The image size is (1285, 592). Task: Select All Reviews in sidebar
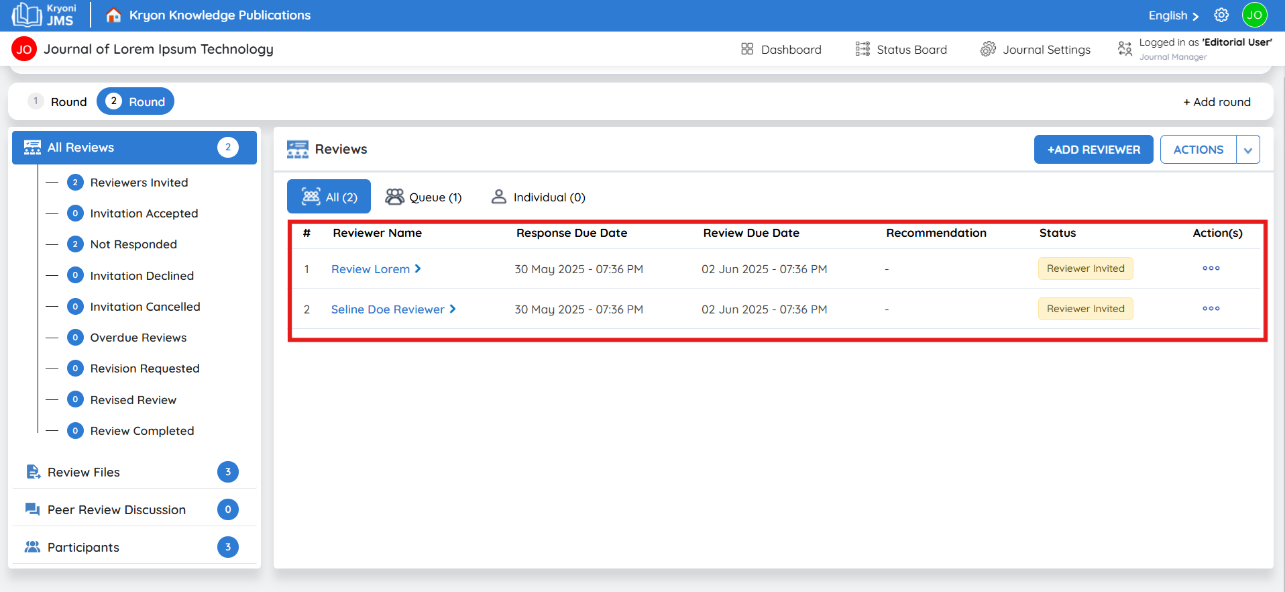[134, 147]
